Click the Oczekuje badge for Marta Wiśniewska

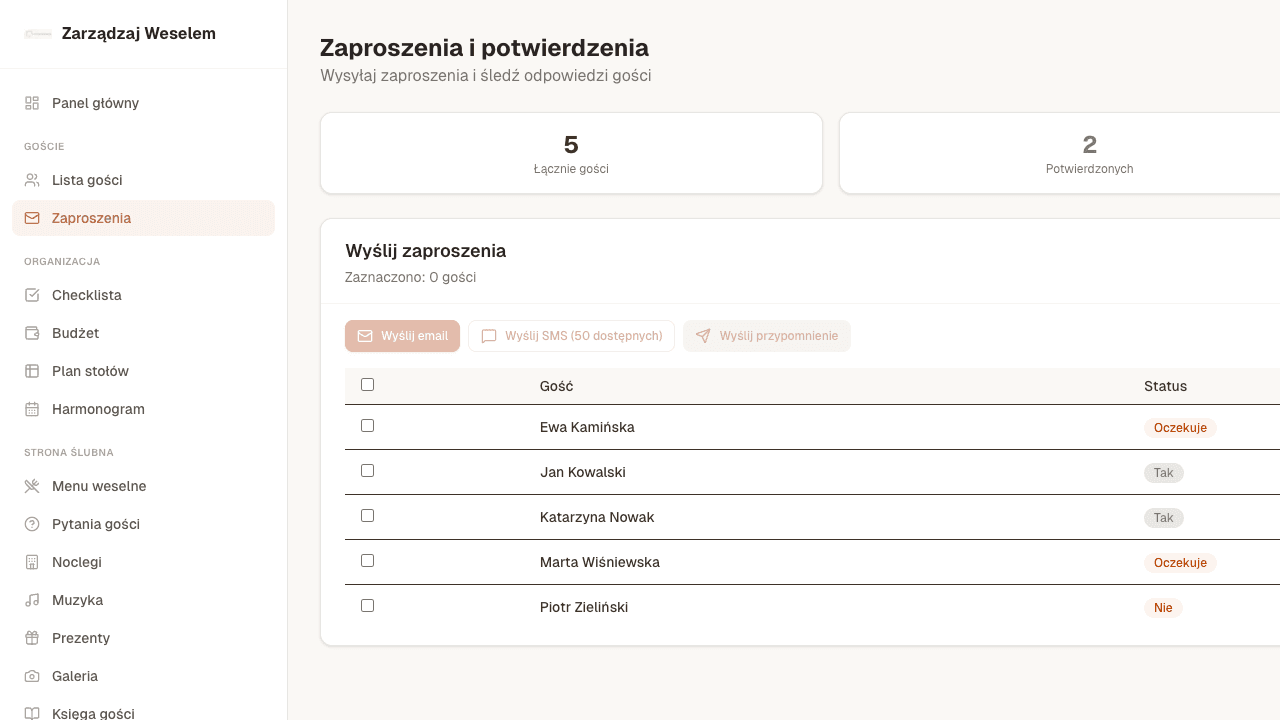[x=1180, y=563]
